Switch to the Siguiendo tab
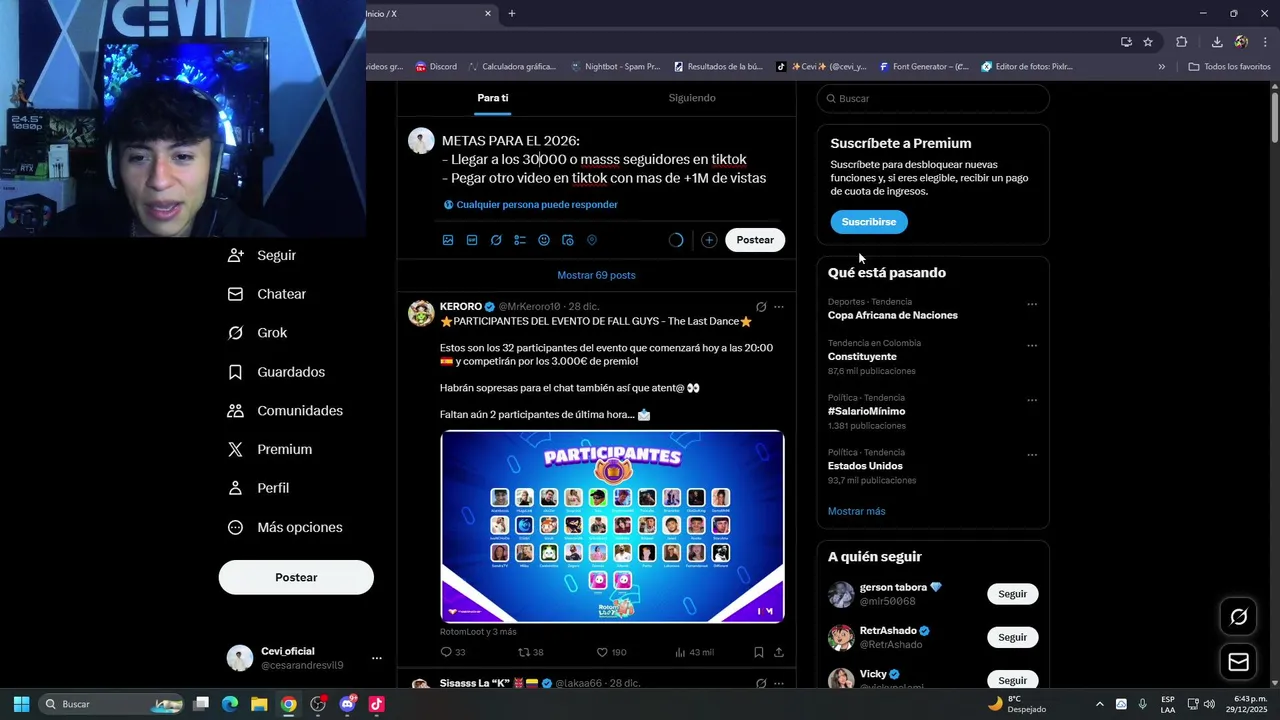This screenshot has width=1280, height=720. pyautogui.click(x=692, y=98)
